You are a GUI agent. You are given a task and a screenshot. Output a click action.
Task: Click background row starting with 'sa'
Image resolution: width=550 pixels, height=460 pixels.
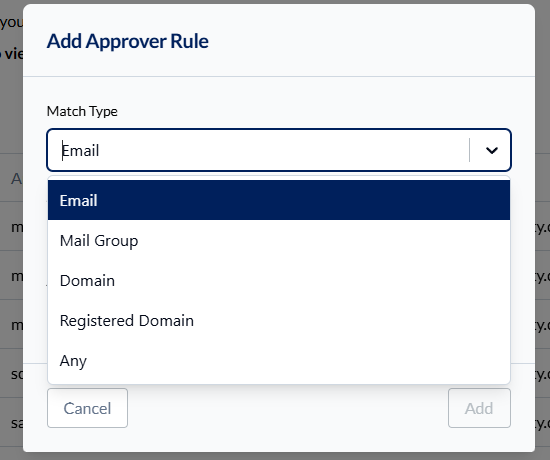tap(16, 423)
